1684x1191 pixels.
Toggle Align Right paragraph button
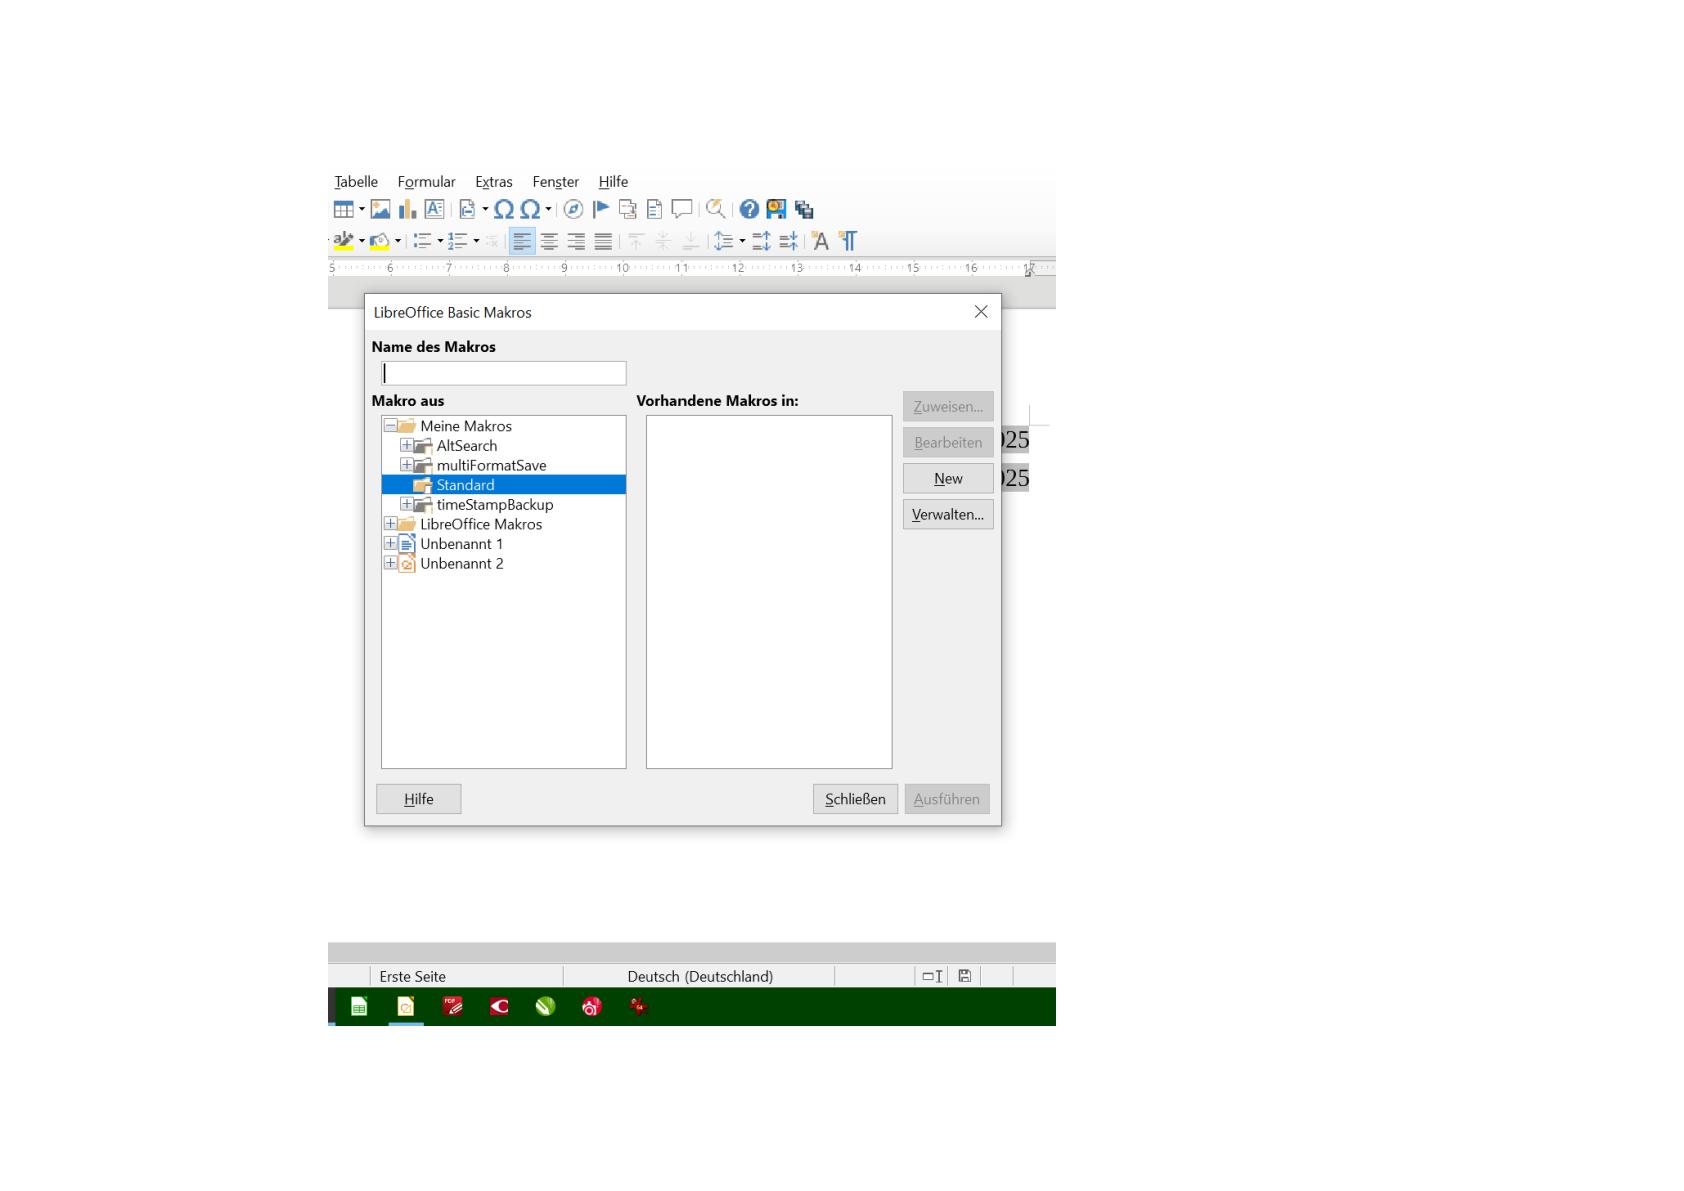tap(576, 241)
